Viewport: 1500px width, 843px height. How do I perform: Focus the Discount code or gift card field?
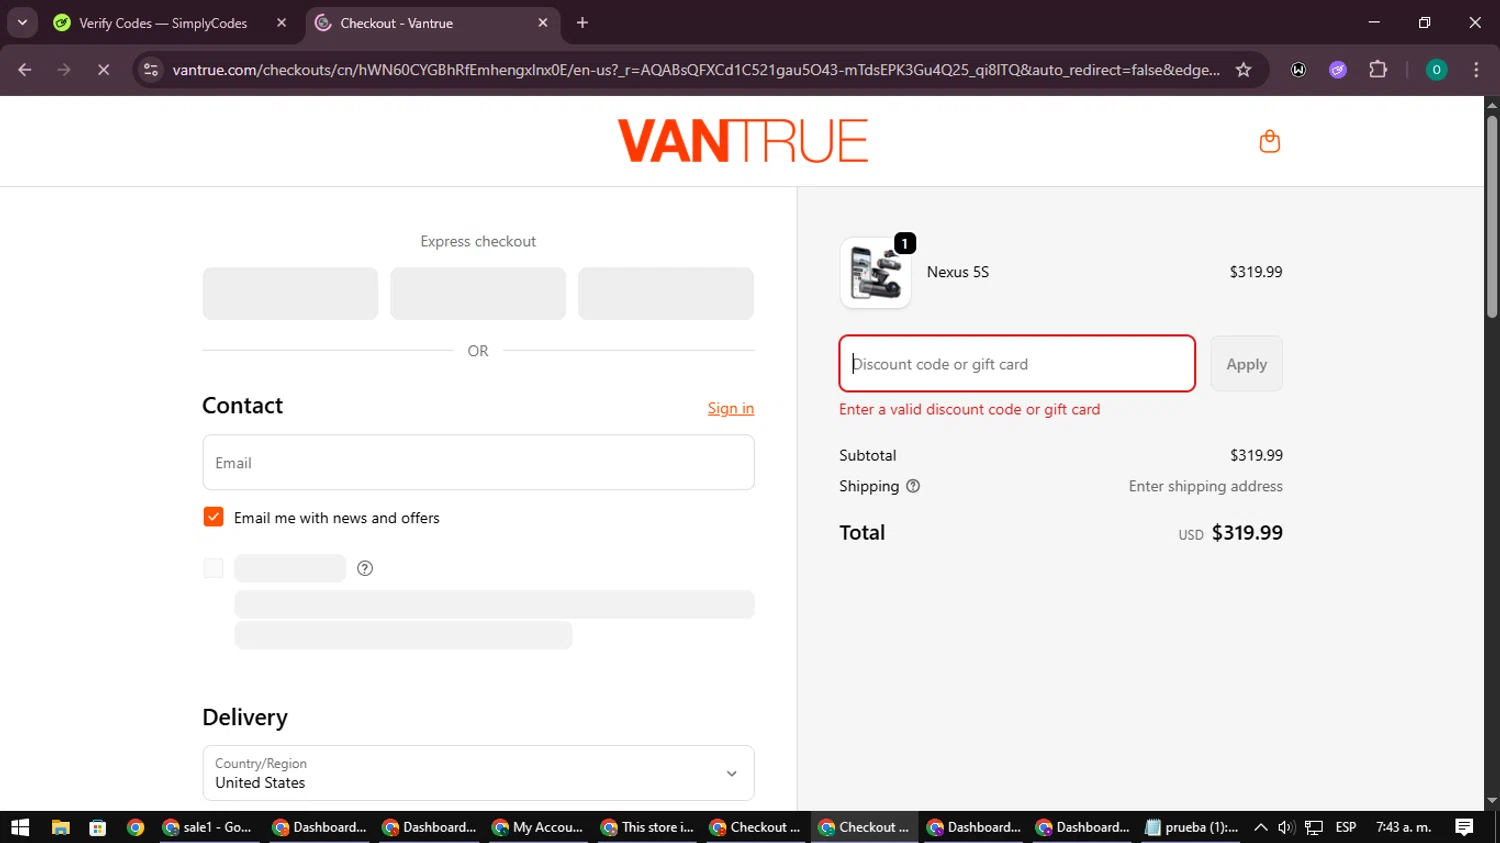[x=1017, y=364]
